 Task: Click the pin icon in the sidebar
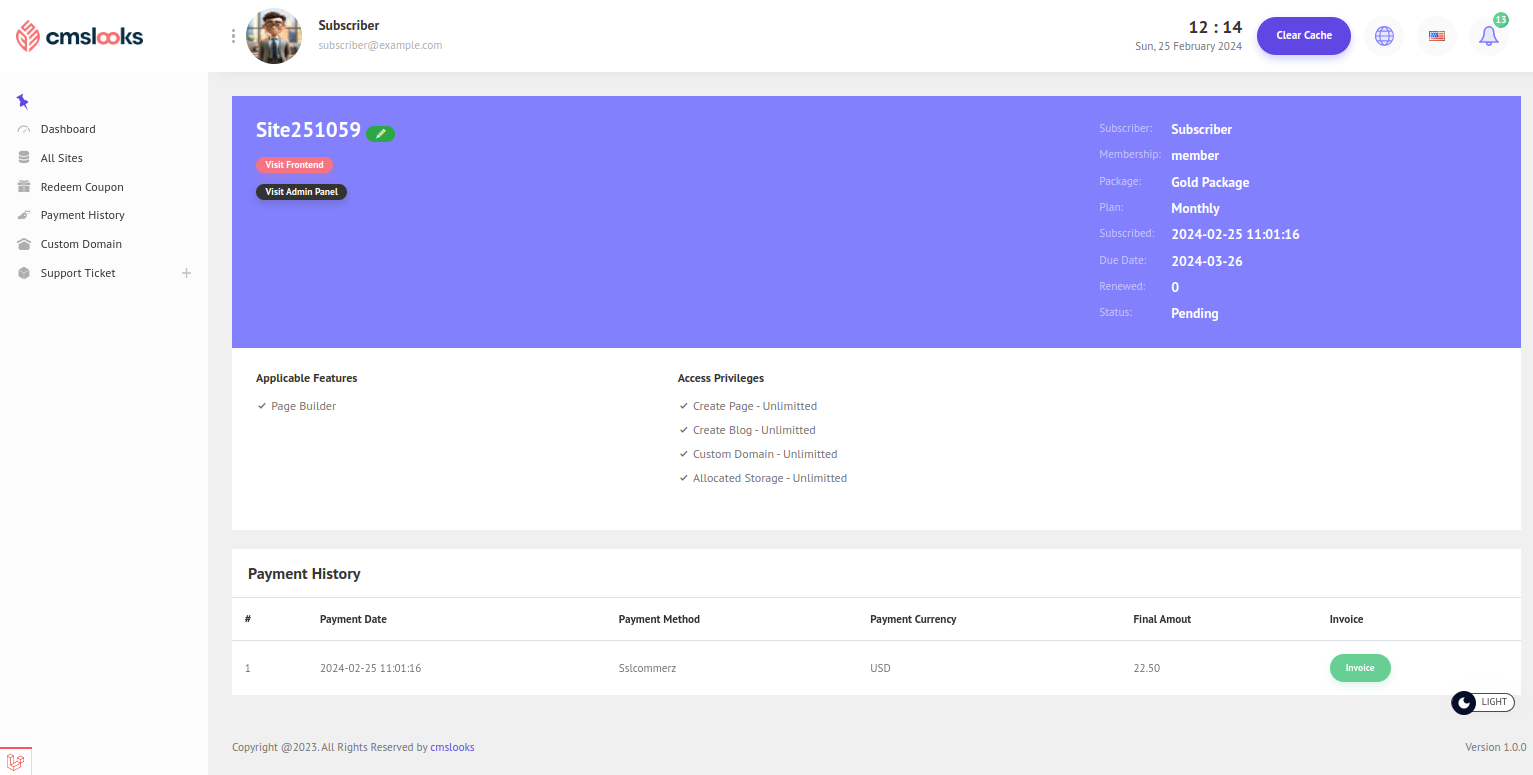[23, 101]
